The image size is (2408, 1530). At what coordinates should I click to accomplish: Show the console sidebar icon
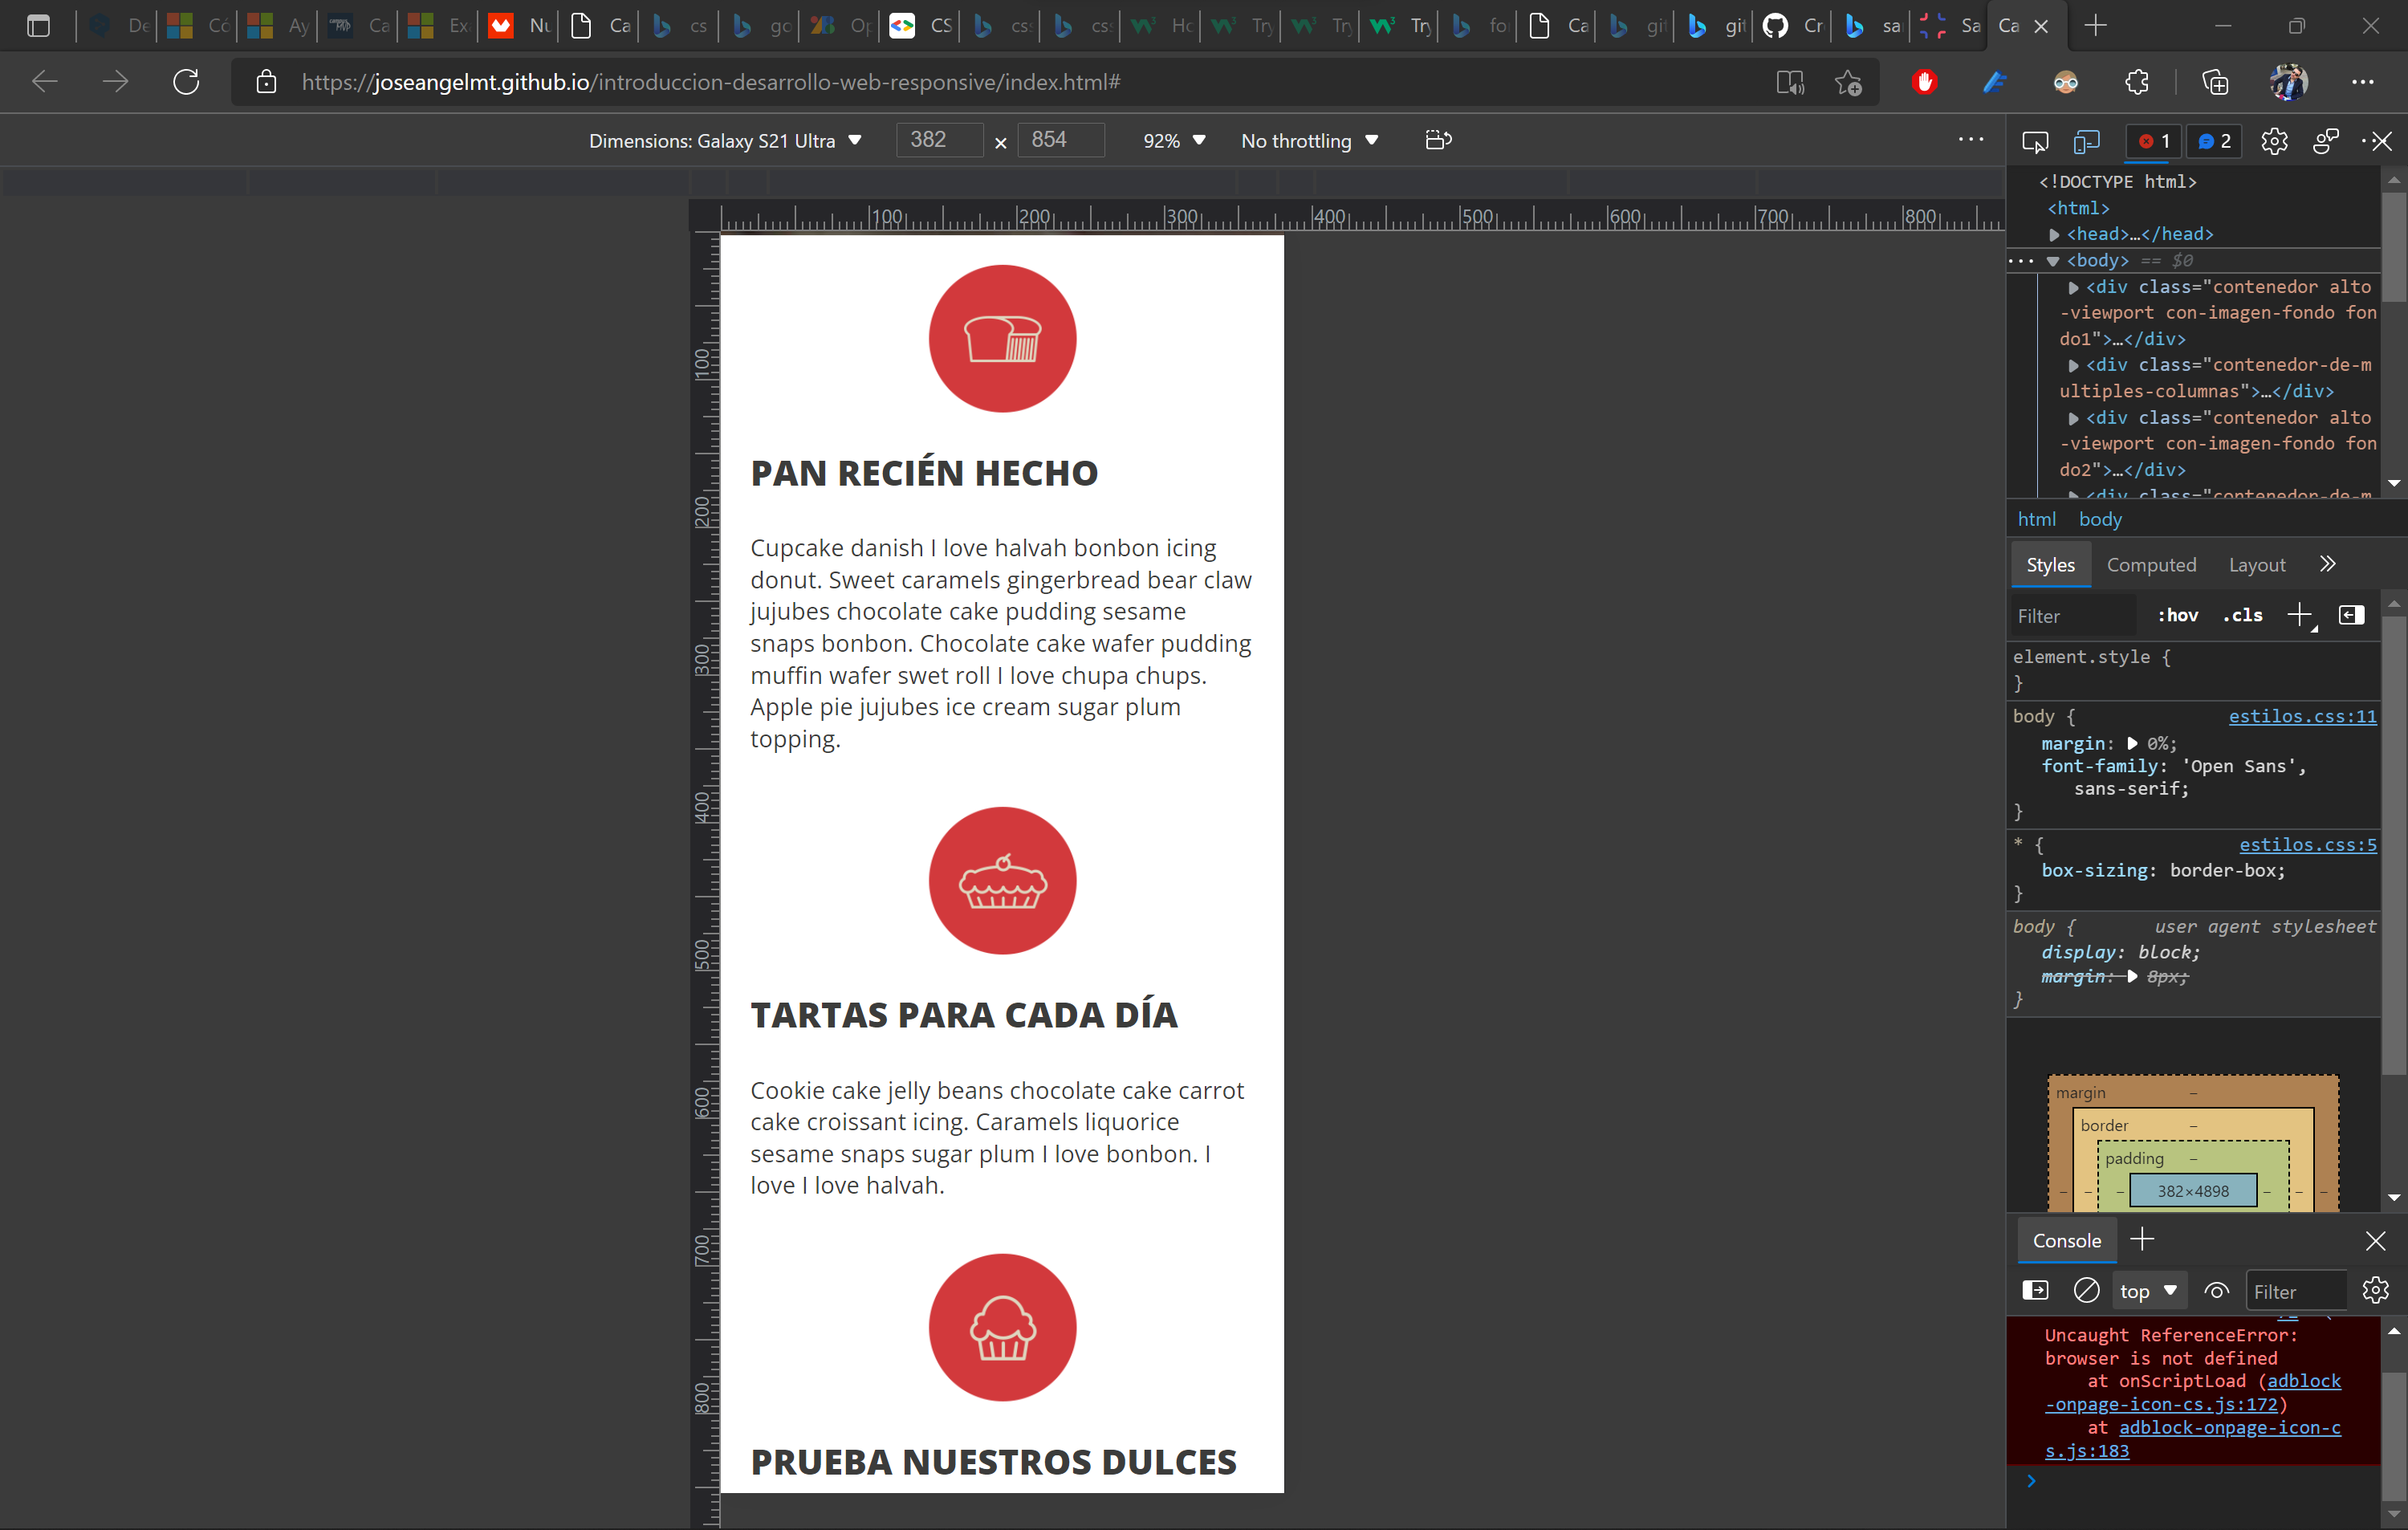2035,1290
